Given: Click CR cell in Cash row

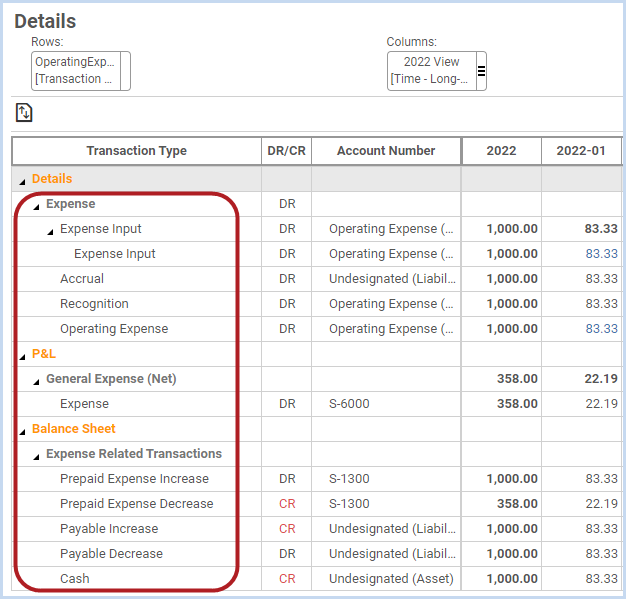Looking at the screenshot, I should click(x=287, y=579).
